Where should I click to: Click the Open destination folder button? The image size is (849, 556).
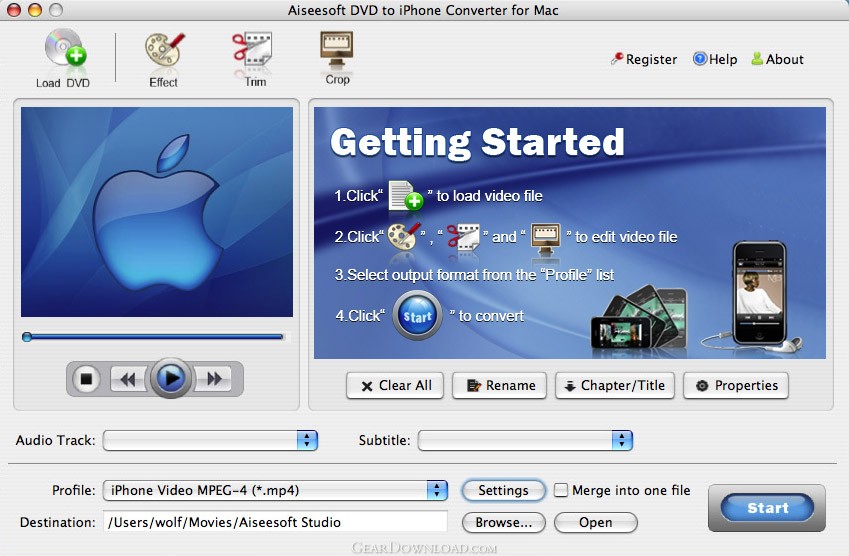[596, 522]
